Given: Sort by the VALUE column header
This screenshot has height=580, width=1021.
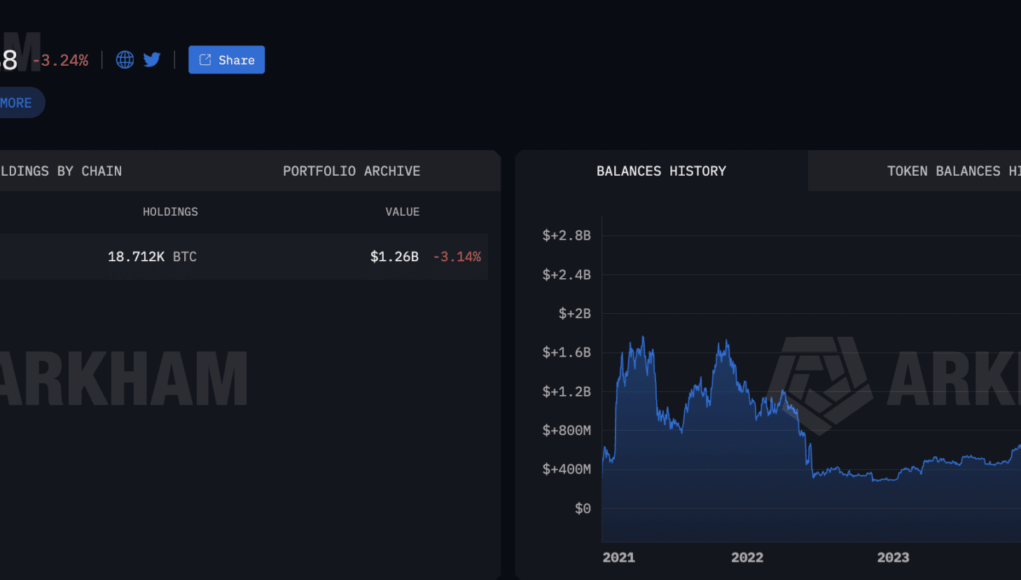Looking at the screenshot, I should [x=402, y=212].
